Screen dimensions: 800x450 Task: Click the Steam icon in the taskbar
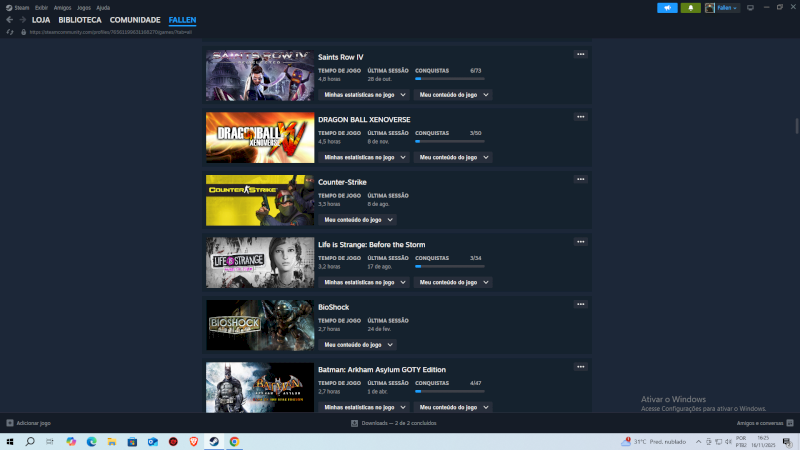tap(214, 442)
